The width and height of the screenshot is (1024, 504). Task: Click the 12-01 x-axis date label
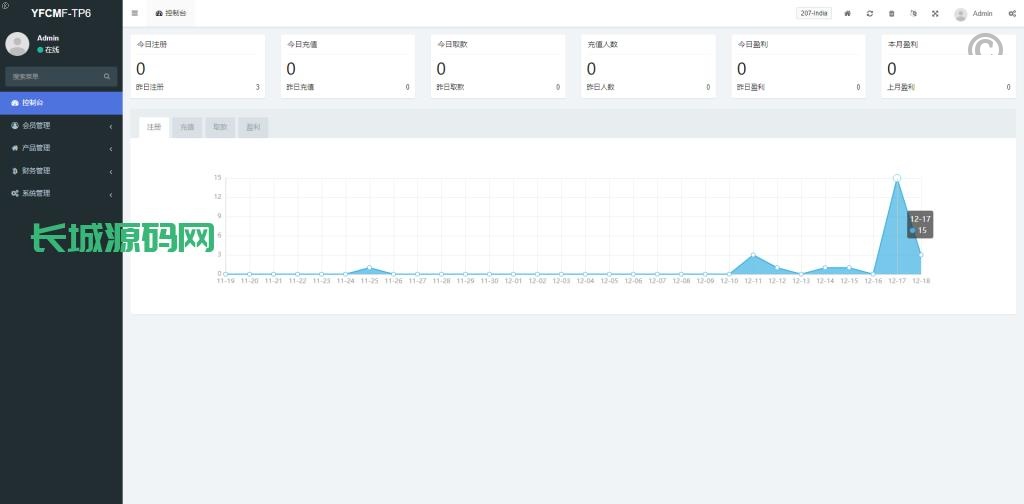[513, 281]
